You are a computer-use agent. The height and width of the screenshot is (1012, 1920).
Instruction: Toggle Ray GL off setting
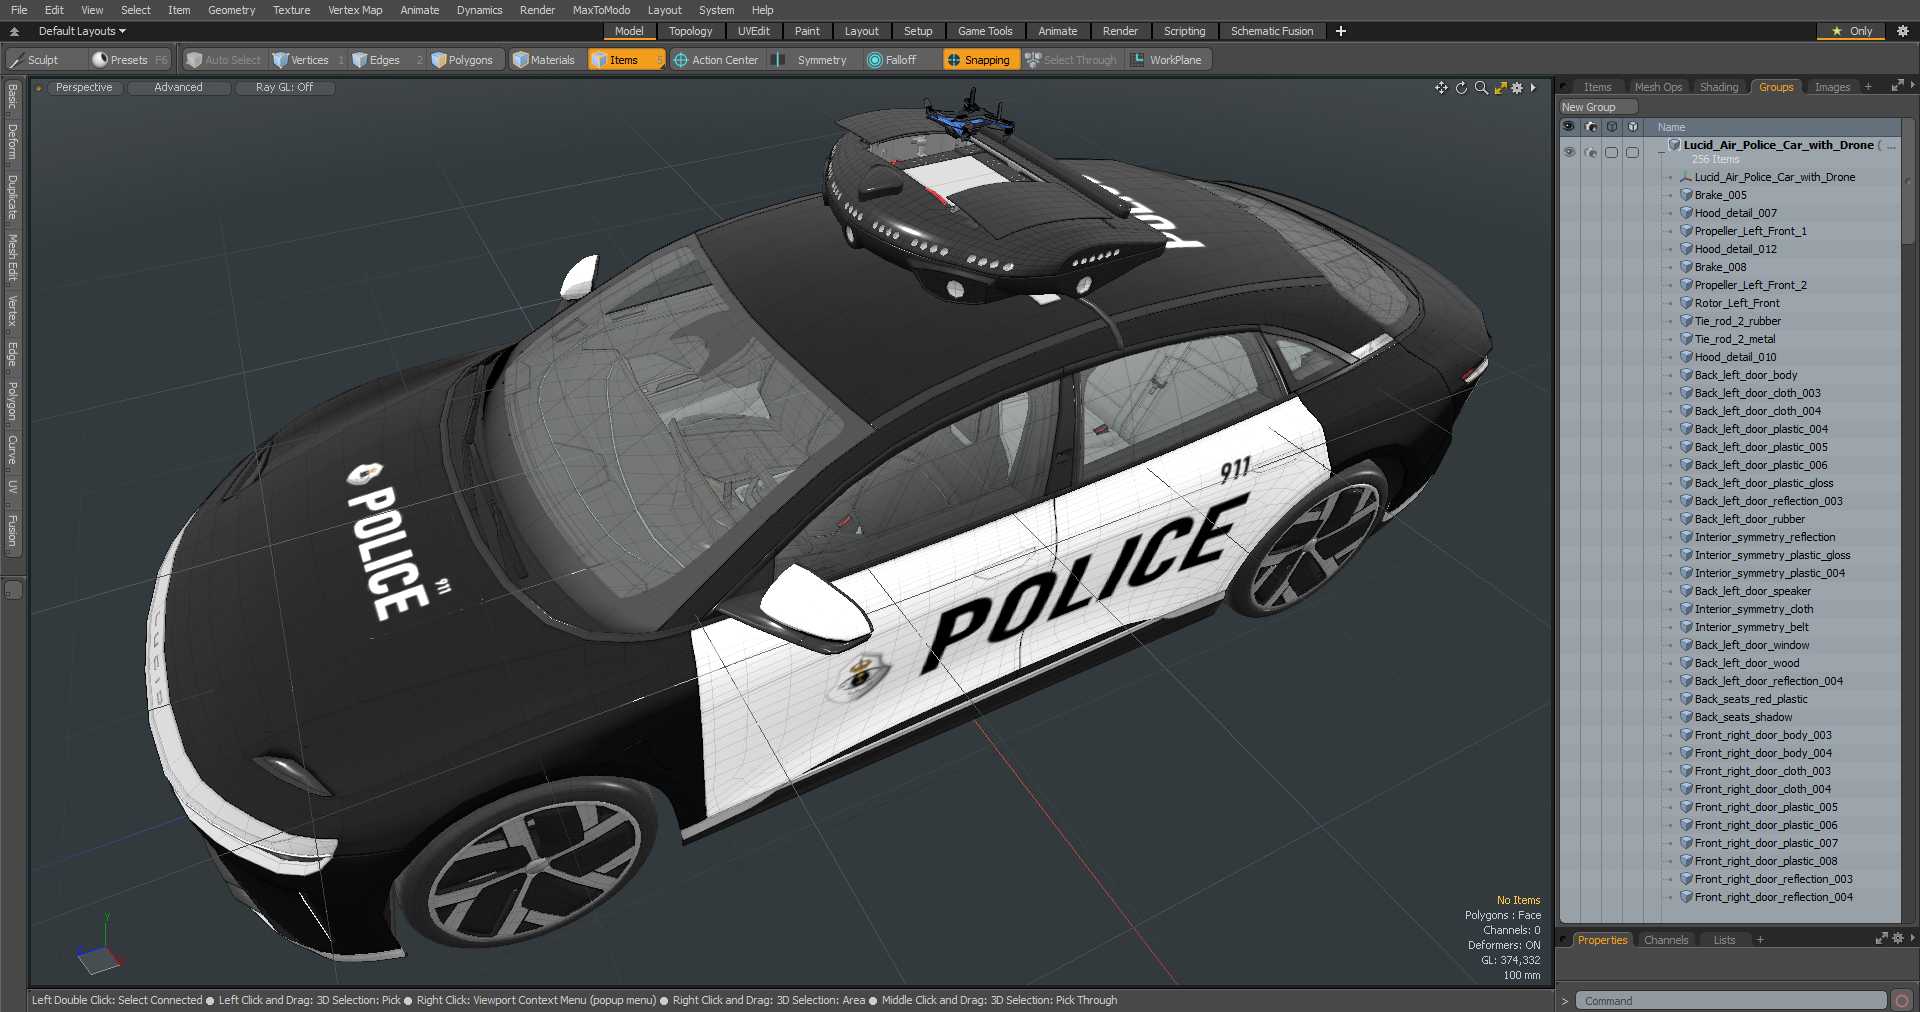coord(284,88)
